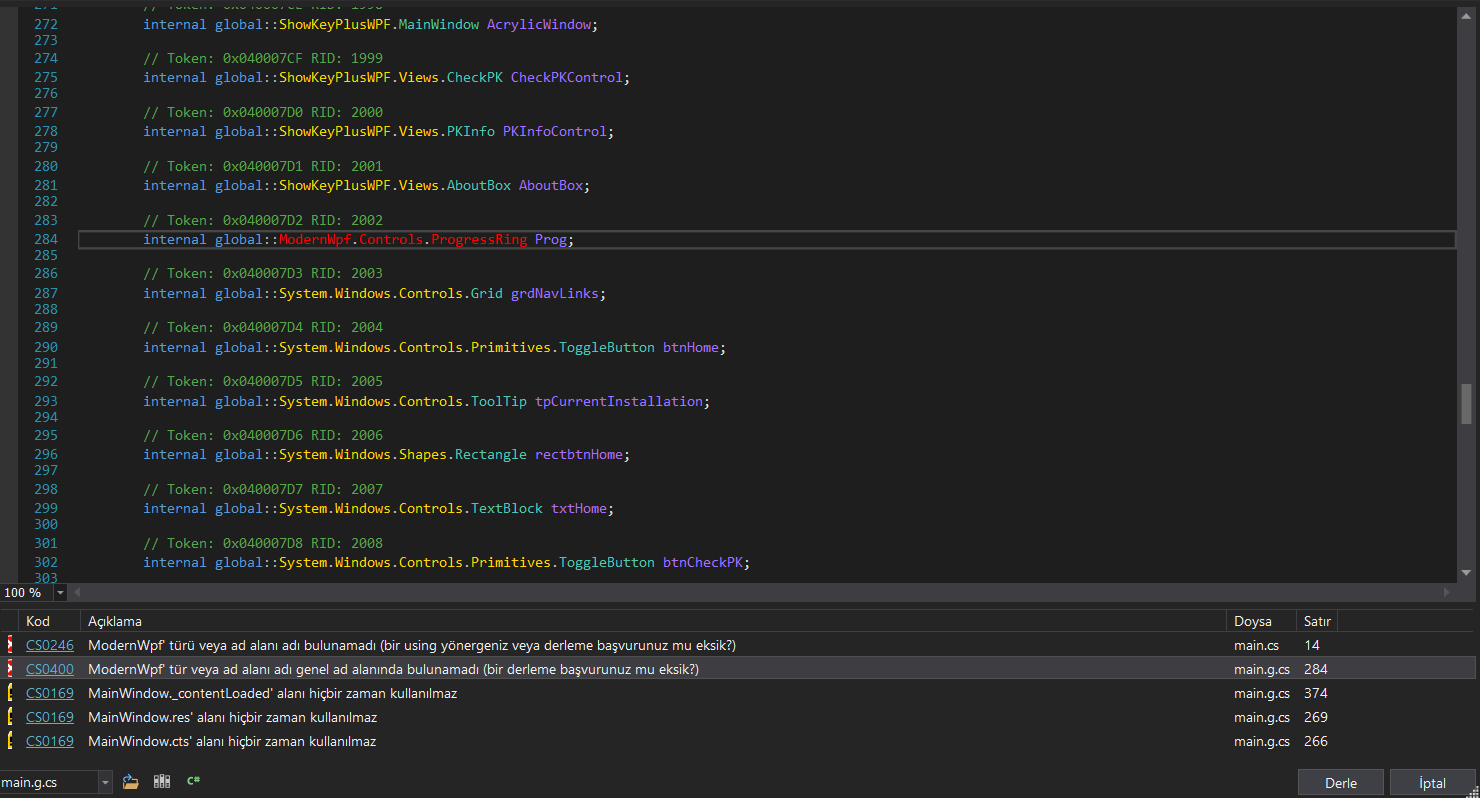Screen dimensions: 1480x798
Task: Click the AboutBox field name on line 281
Action: click(551, 185)
